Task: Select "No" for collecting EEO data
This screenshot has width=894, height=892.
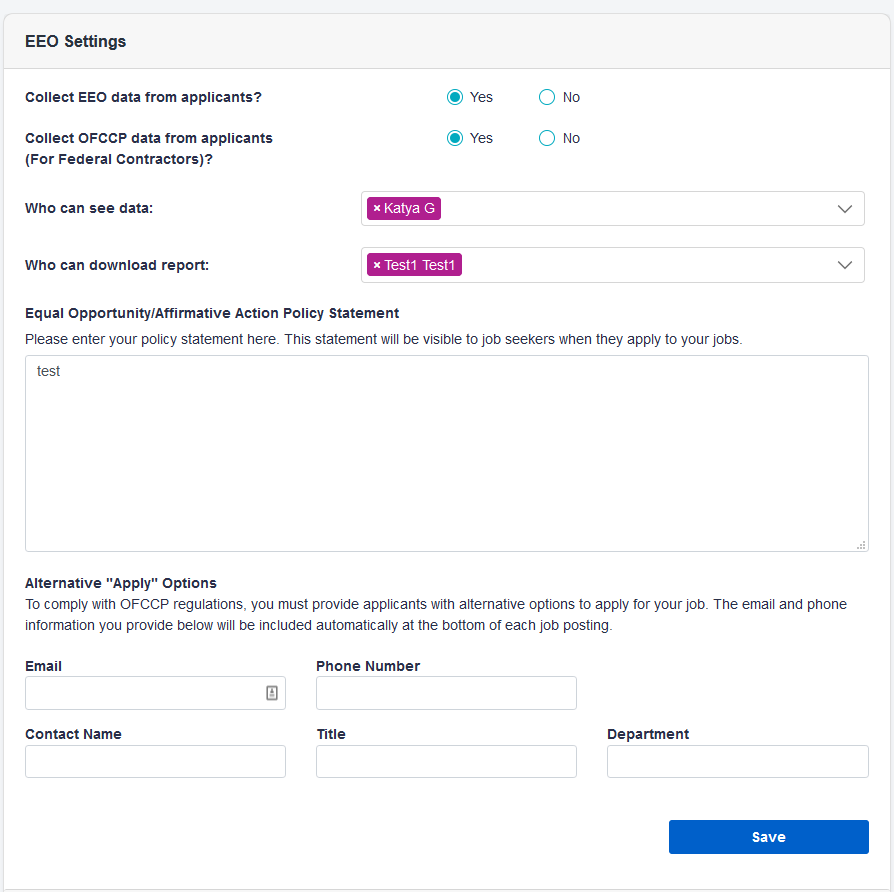Action: click(x=547, y=97)
